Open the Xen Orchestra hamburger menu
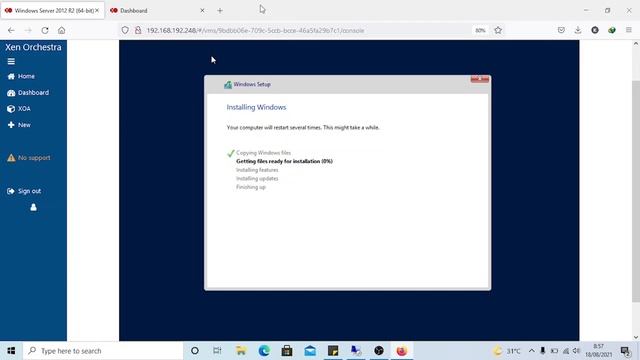This screenshot has width=640, height=360. point(11,61)
